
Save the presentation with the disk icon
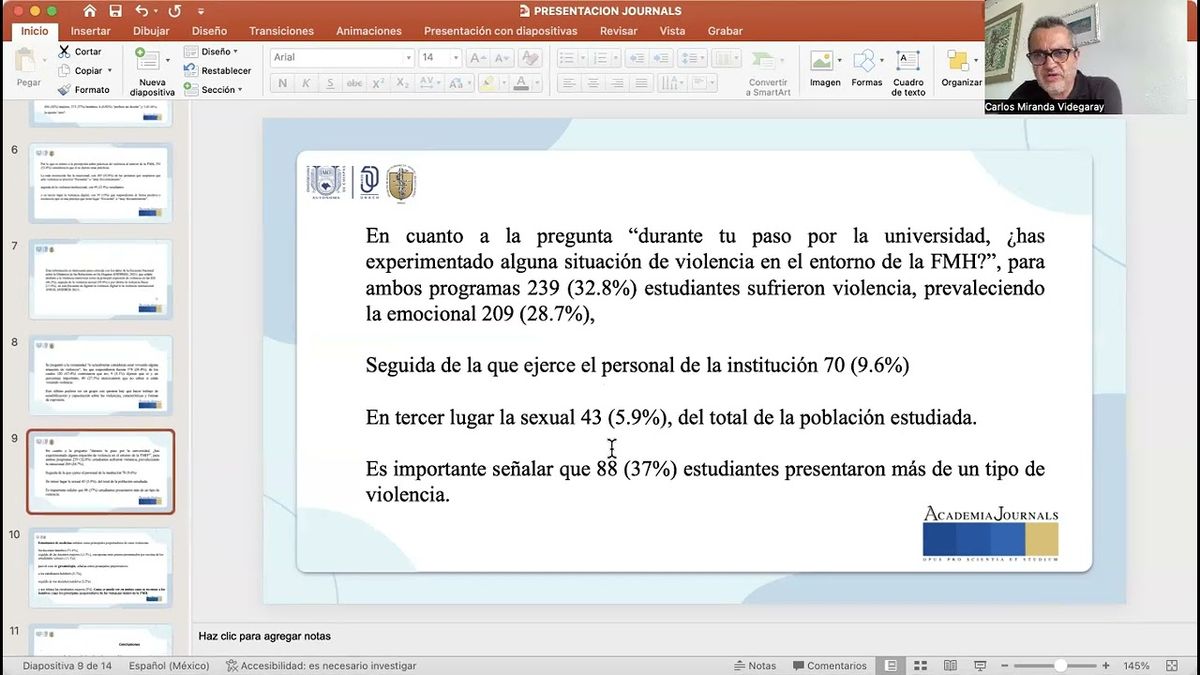point(116,11)
